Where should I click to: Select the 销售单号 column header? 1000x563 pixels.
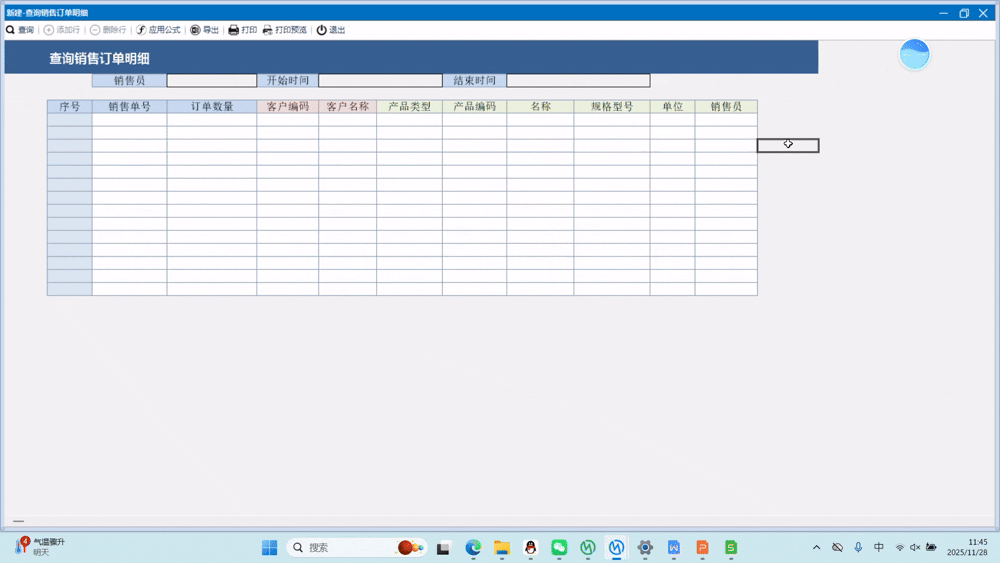tap(129, 106)
